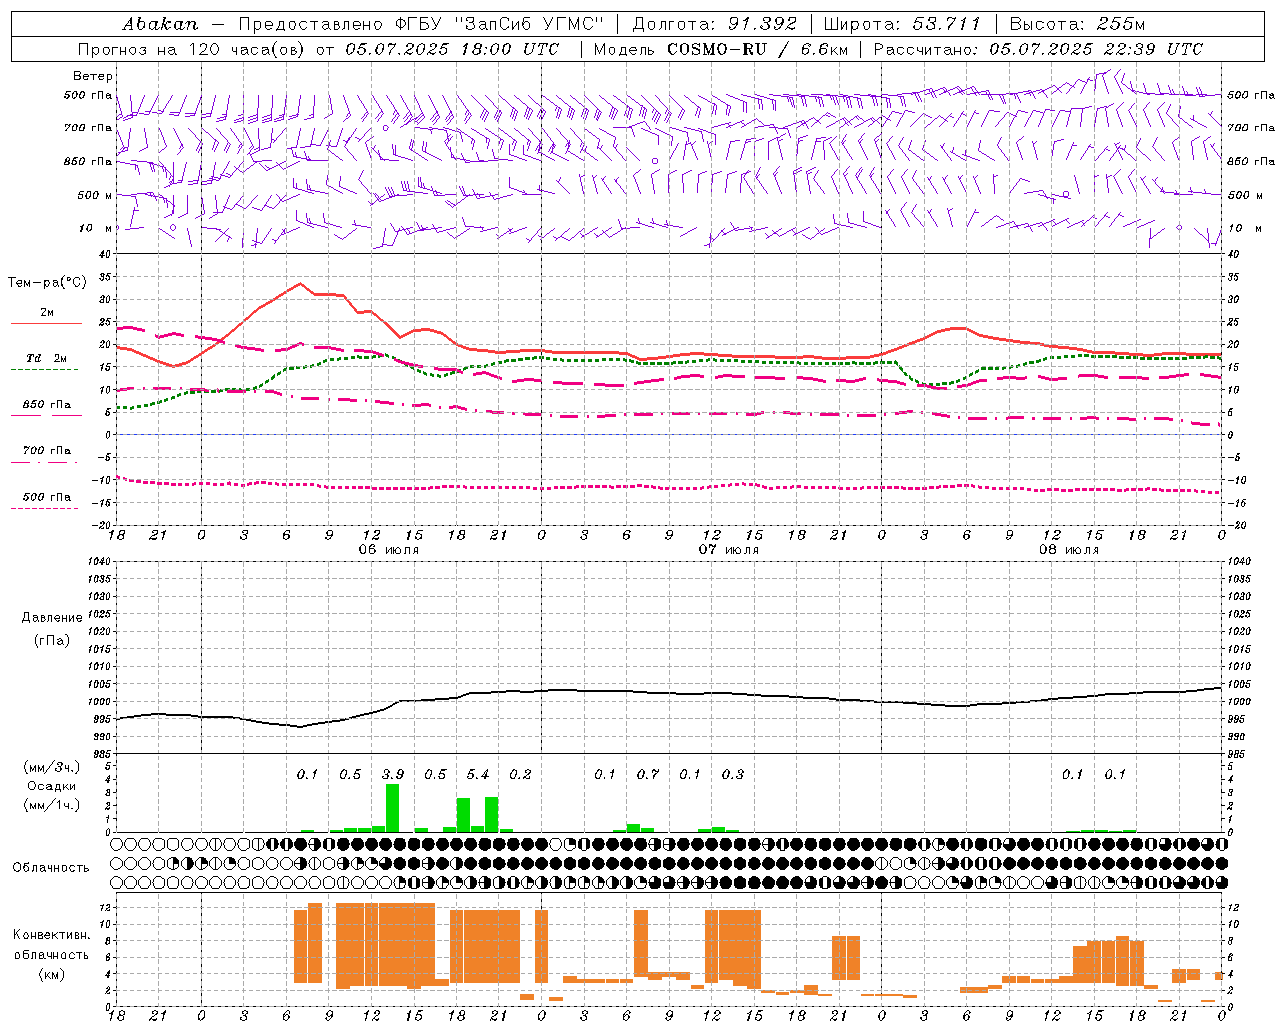The image size is (1280, 1024).
Task: Click the (км) unit label of the convective chart
Action: click(51, 974)
